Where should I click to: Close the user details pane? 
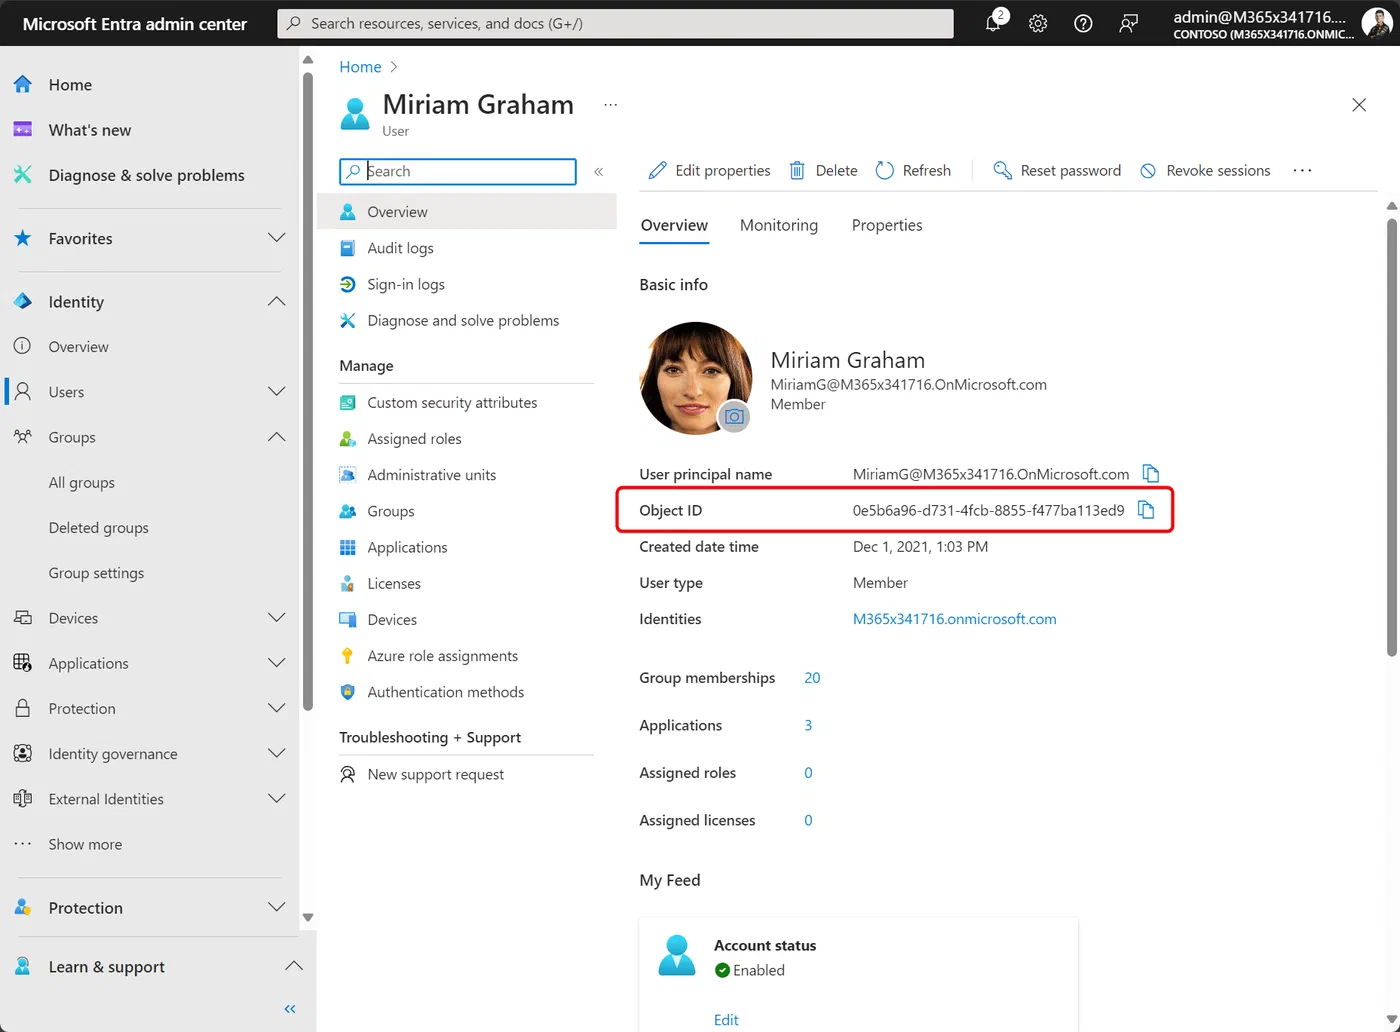pos(1359,105)
